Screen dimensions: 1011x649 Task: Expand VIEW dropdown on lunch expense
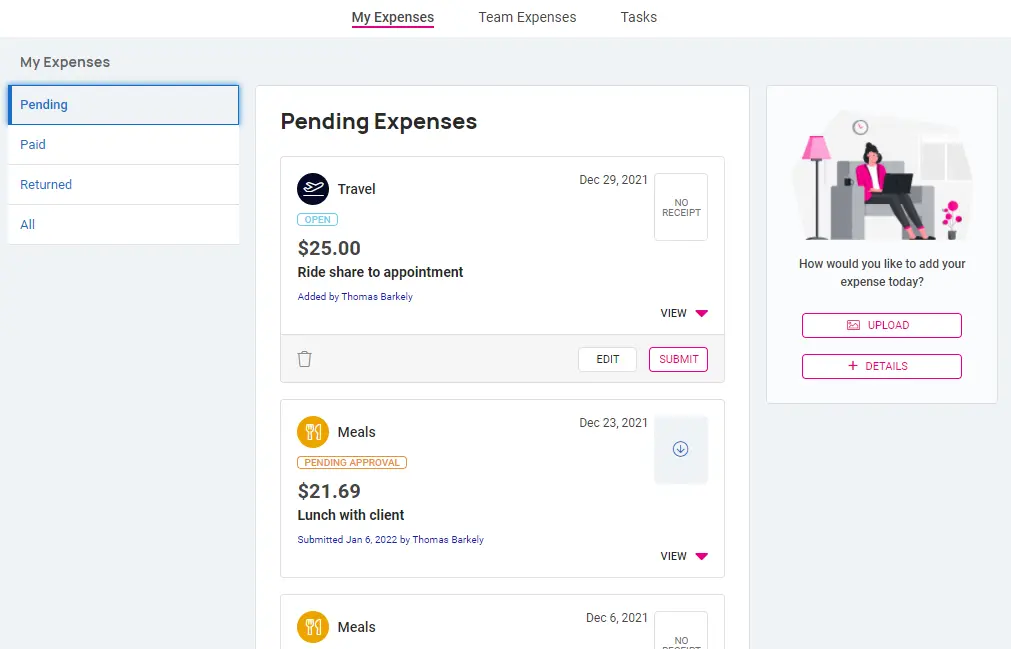pyautogui.click(x=683, y=556)
